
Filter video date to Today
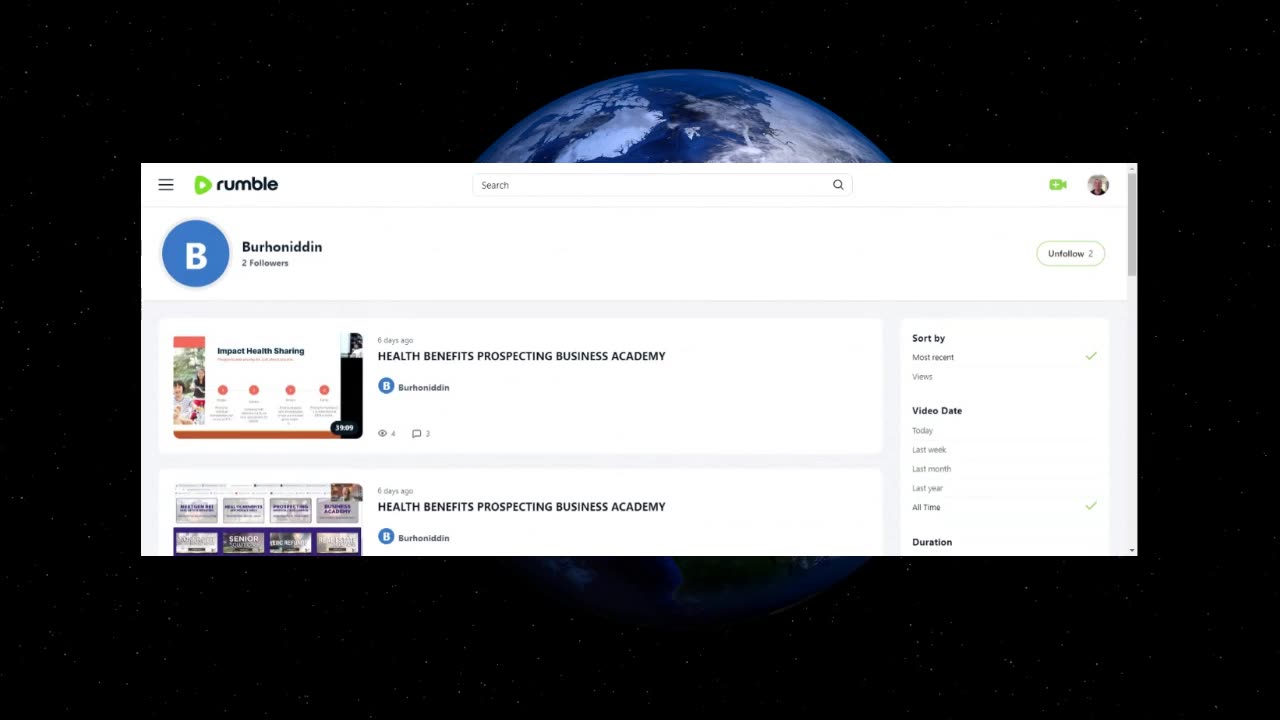pos(922,431)
